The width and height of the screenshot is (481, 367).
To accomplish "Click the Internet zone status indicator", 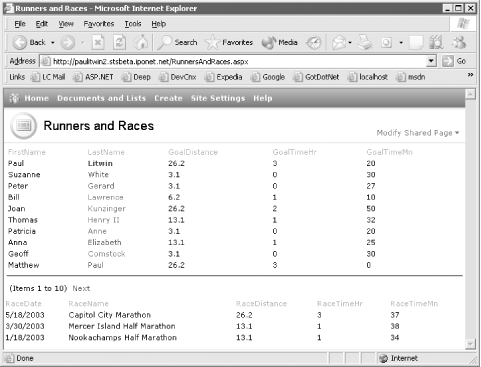I will point(398,358).
